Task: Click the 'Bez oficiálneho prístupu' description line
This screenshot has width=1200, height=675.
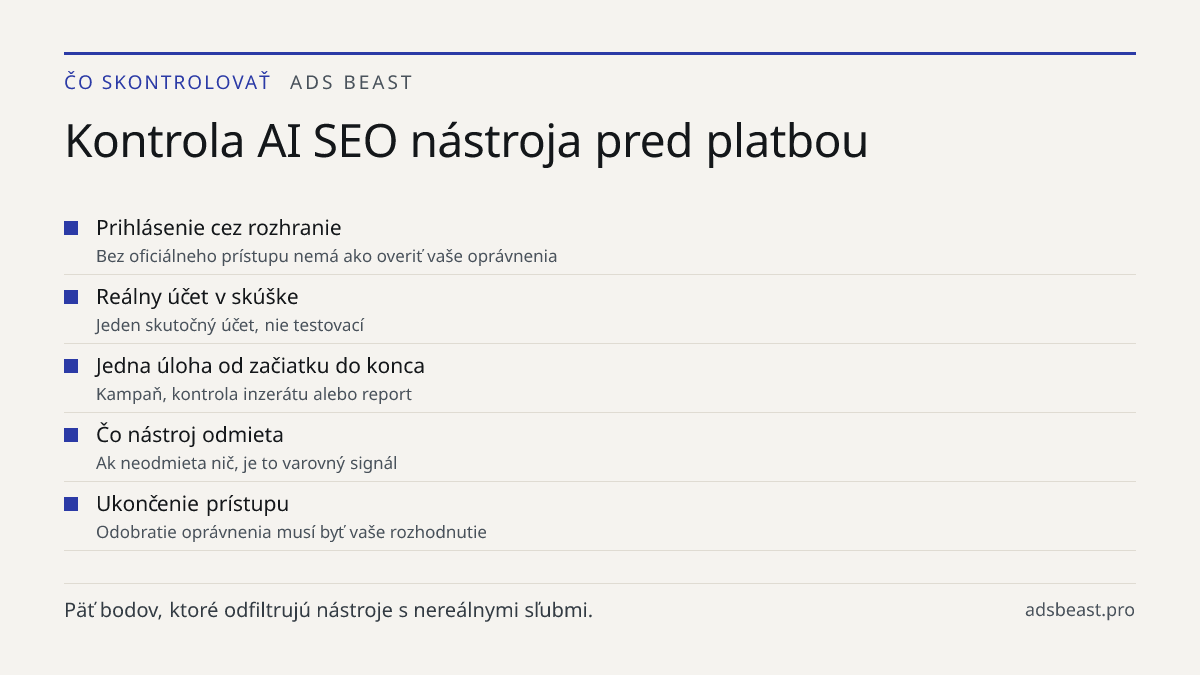Action: tap(327, 256)
